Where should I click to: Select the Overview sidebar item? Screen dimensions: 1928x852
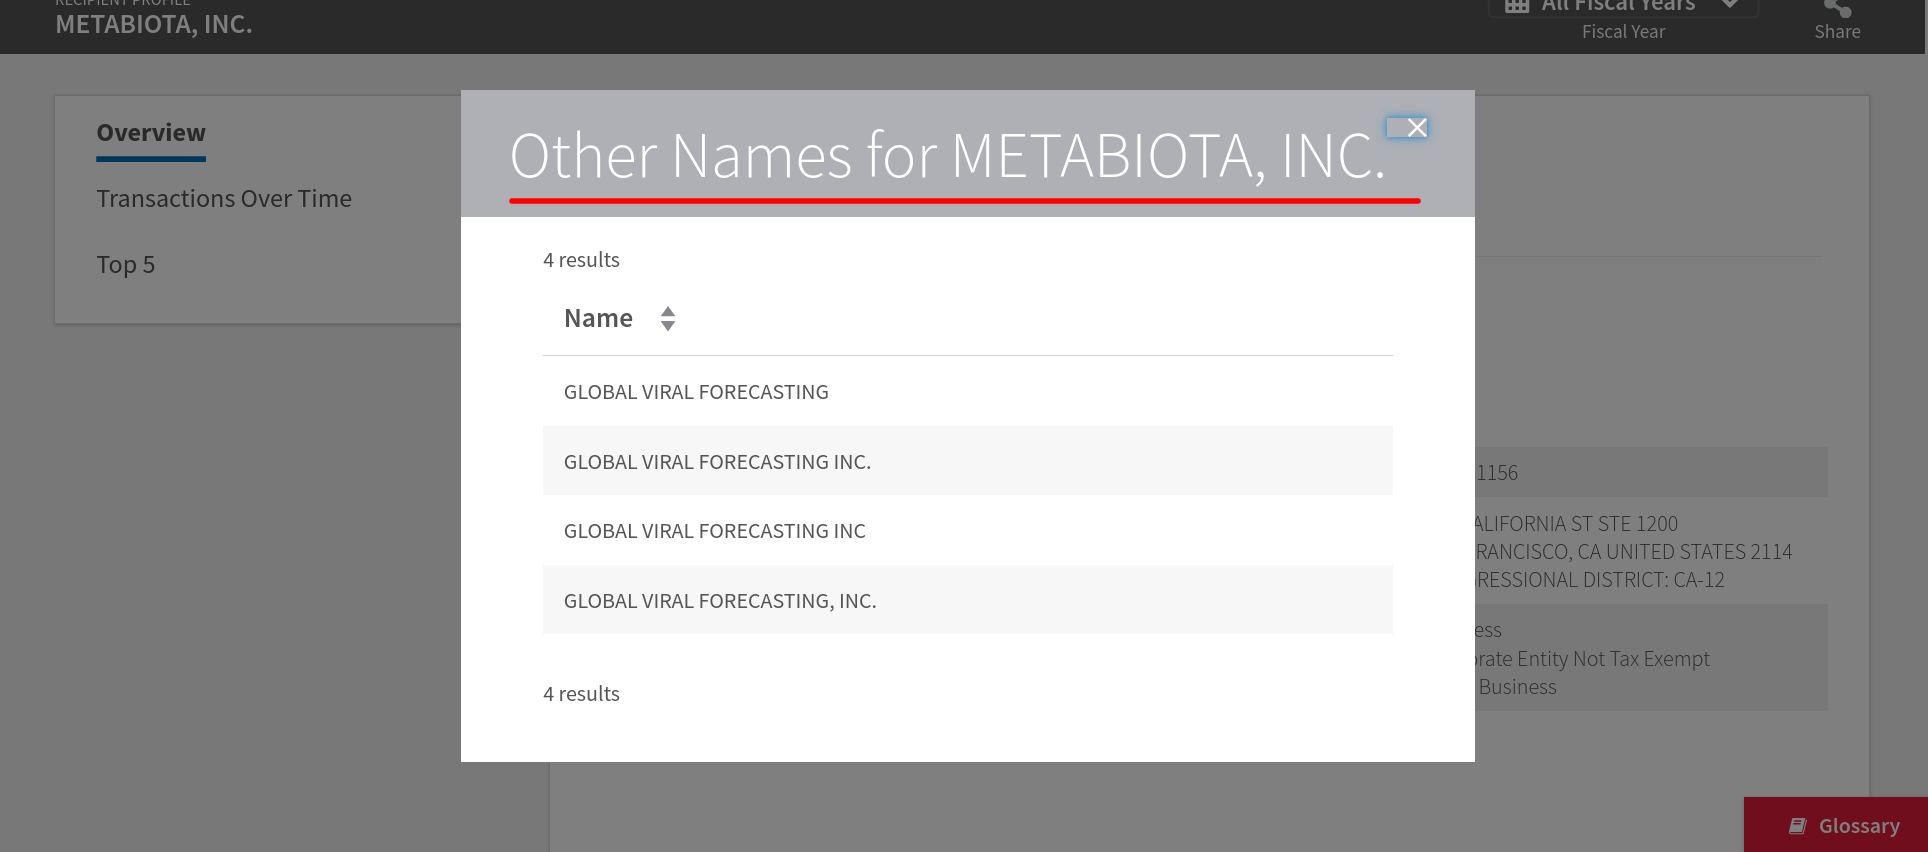(x=151, y=133)
